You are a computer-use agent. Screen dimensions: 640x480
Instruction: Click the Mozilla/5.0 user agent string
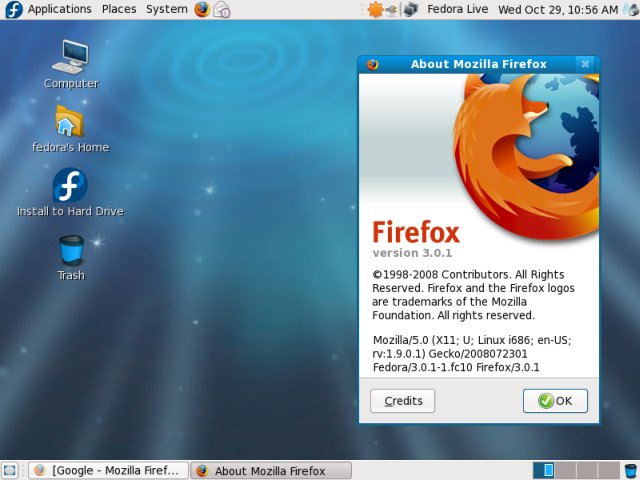coord(472,353)
